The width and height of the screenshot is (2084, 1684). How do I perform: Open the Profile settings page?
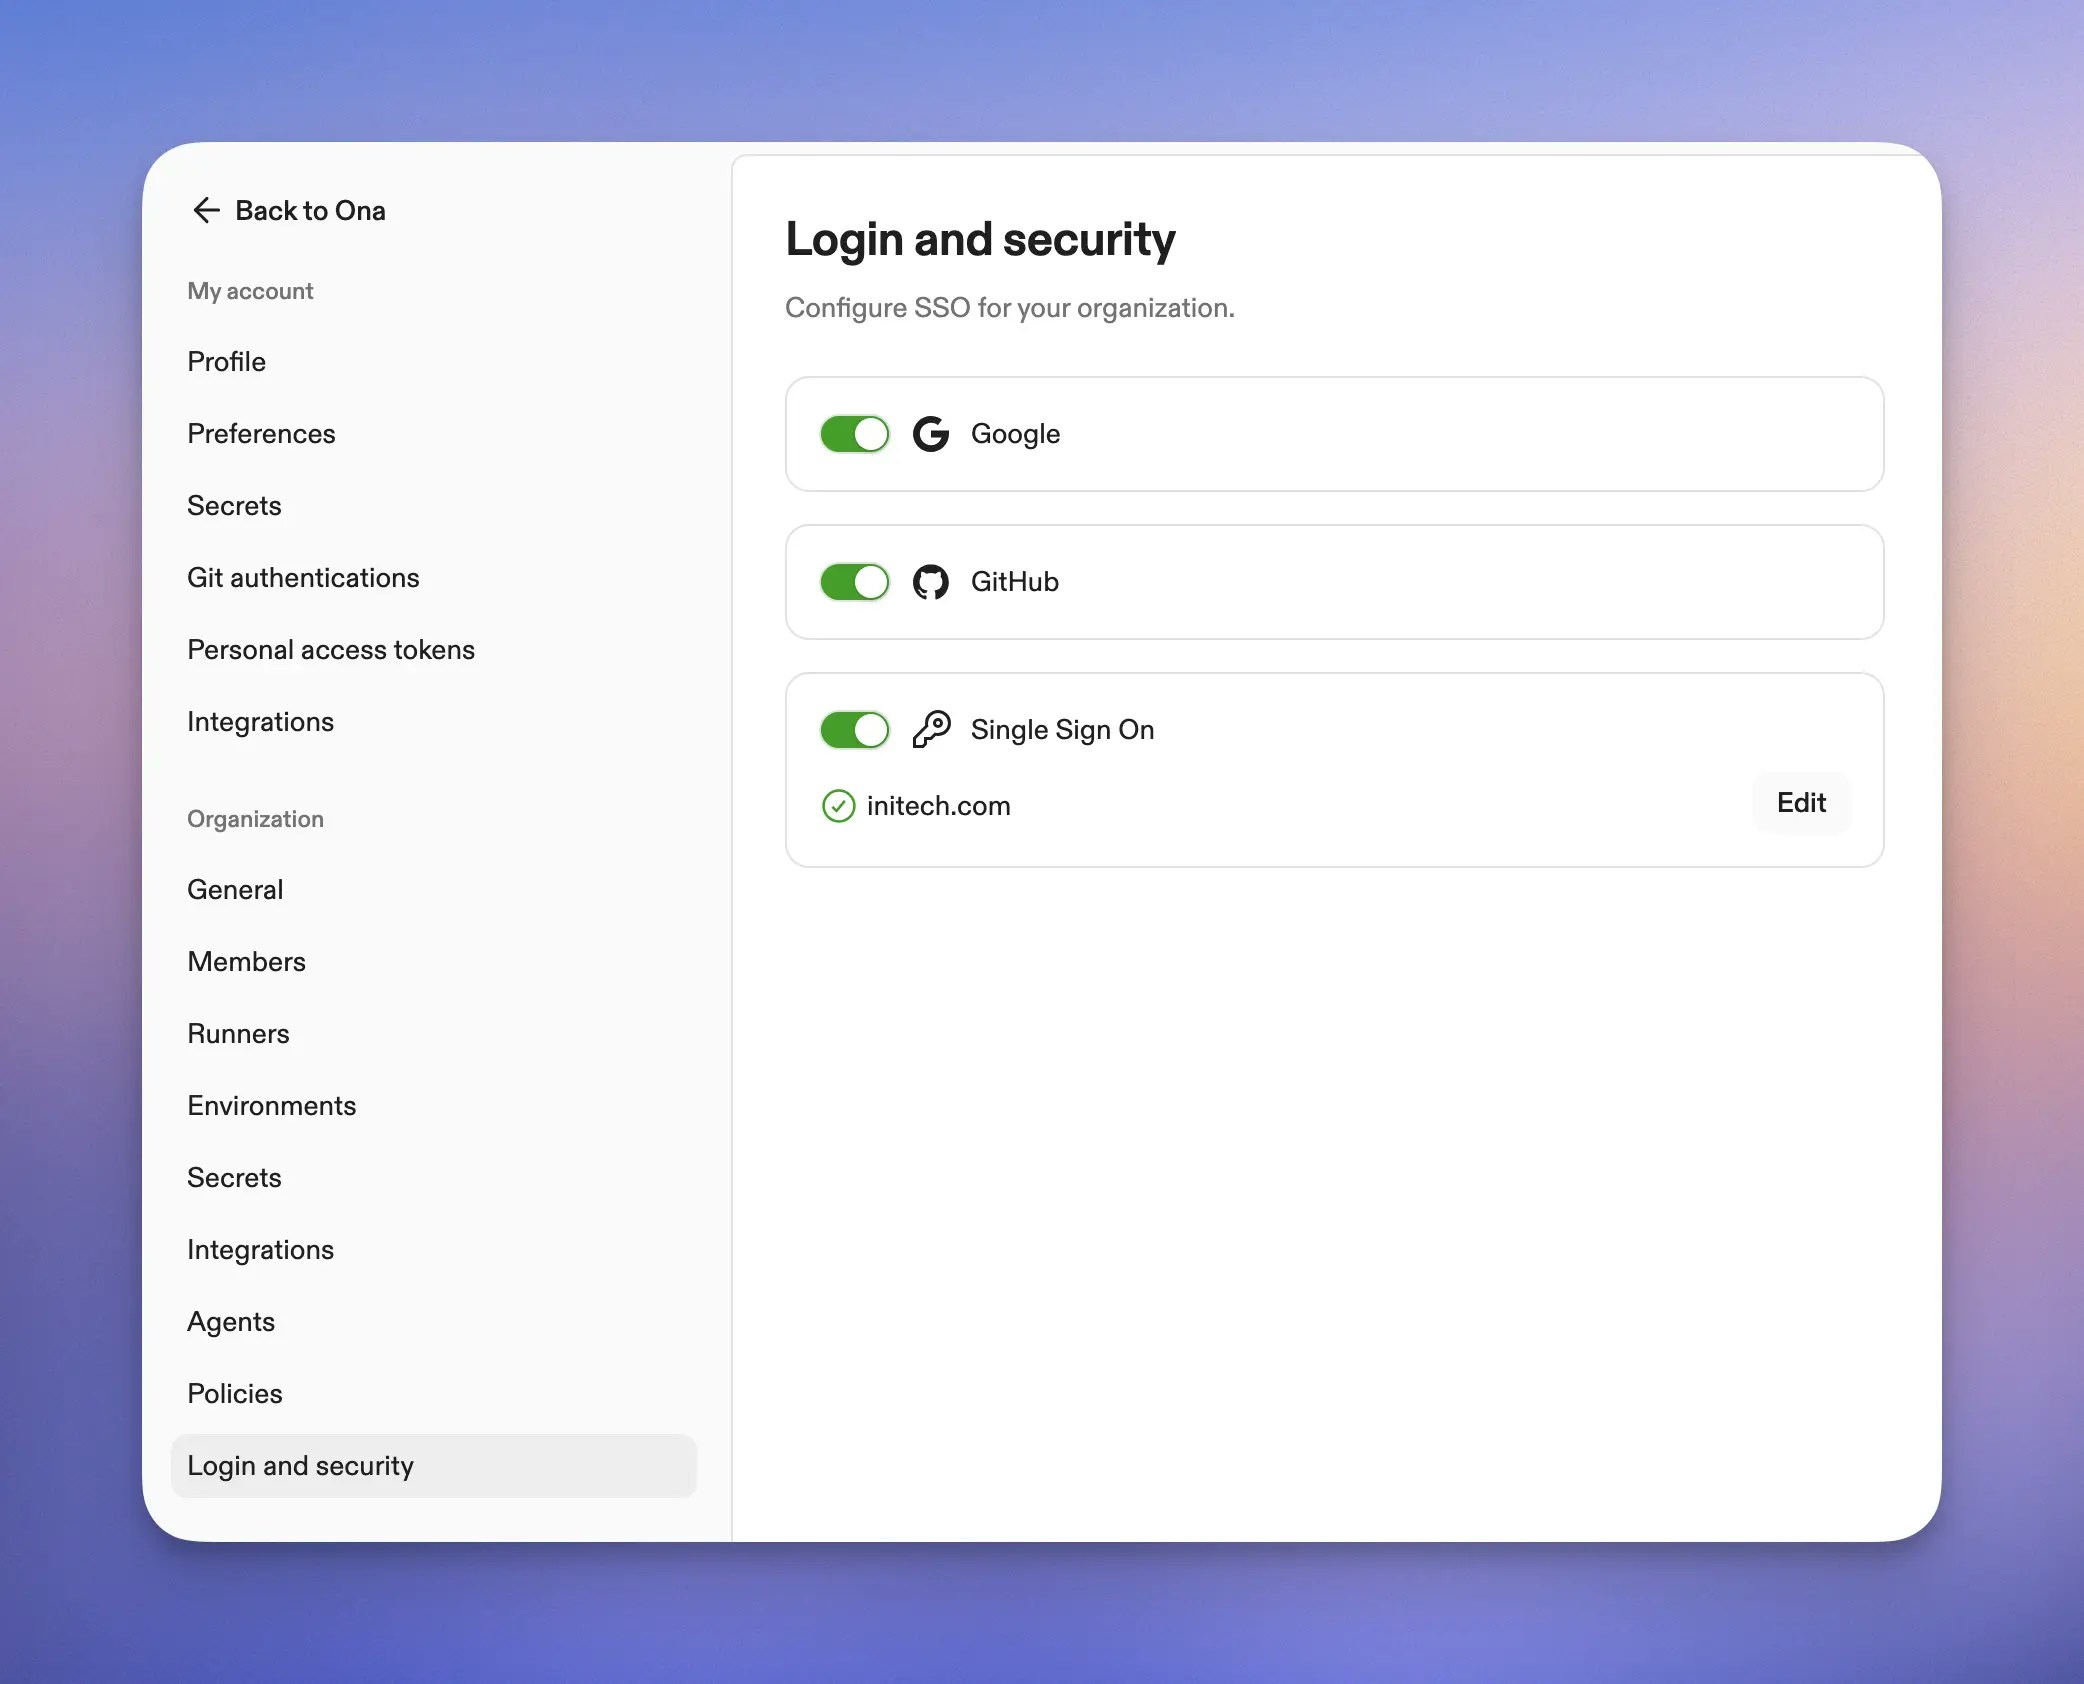(227, 362)
